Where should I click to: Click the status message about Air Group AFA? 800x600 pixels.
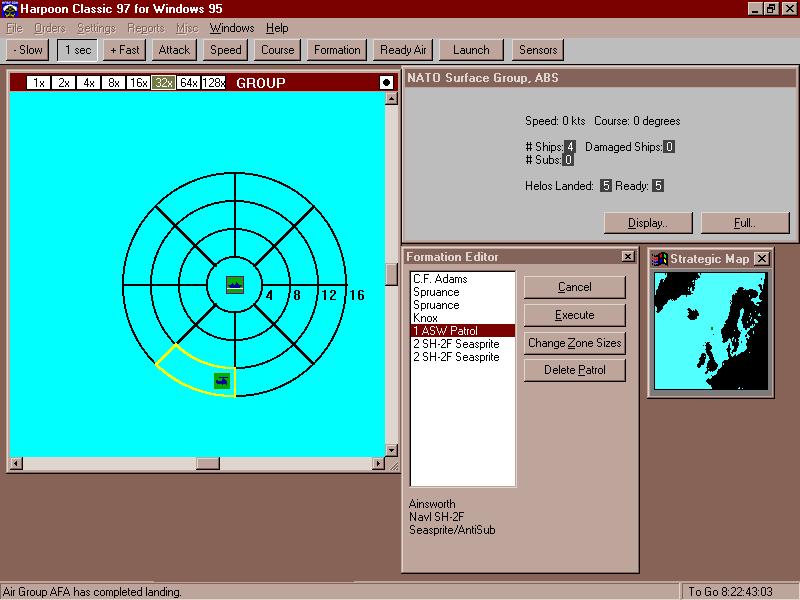92,592
